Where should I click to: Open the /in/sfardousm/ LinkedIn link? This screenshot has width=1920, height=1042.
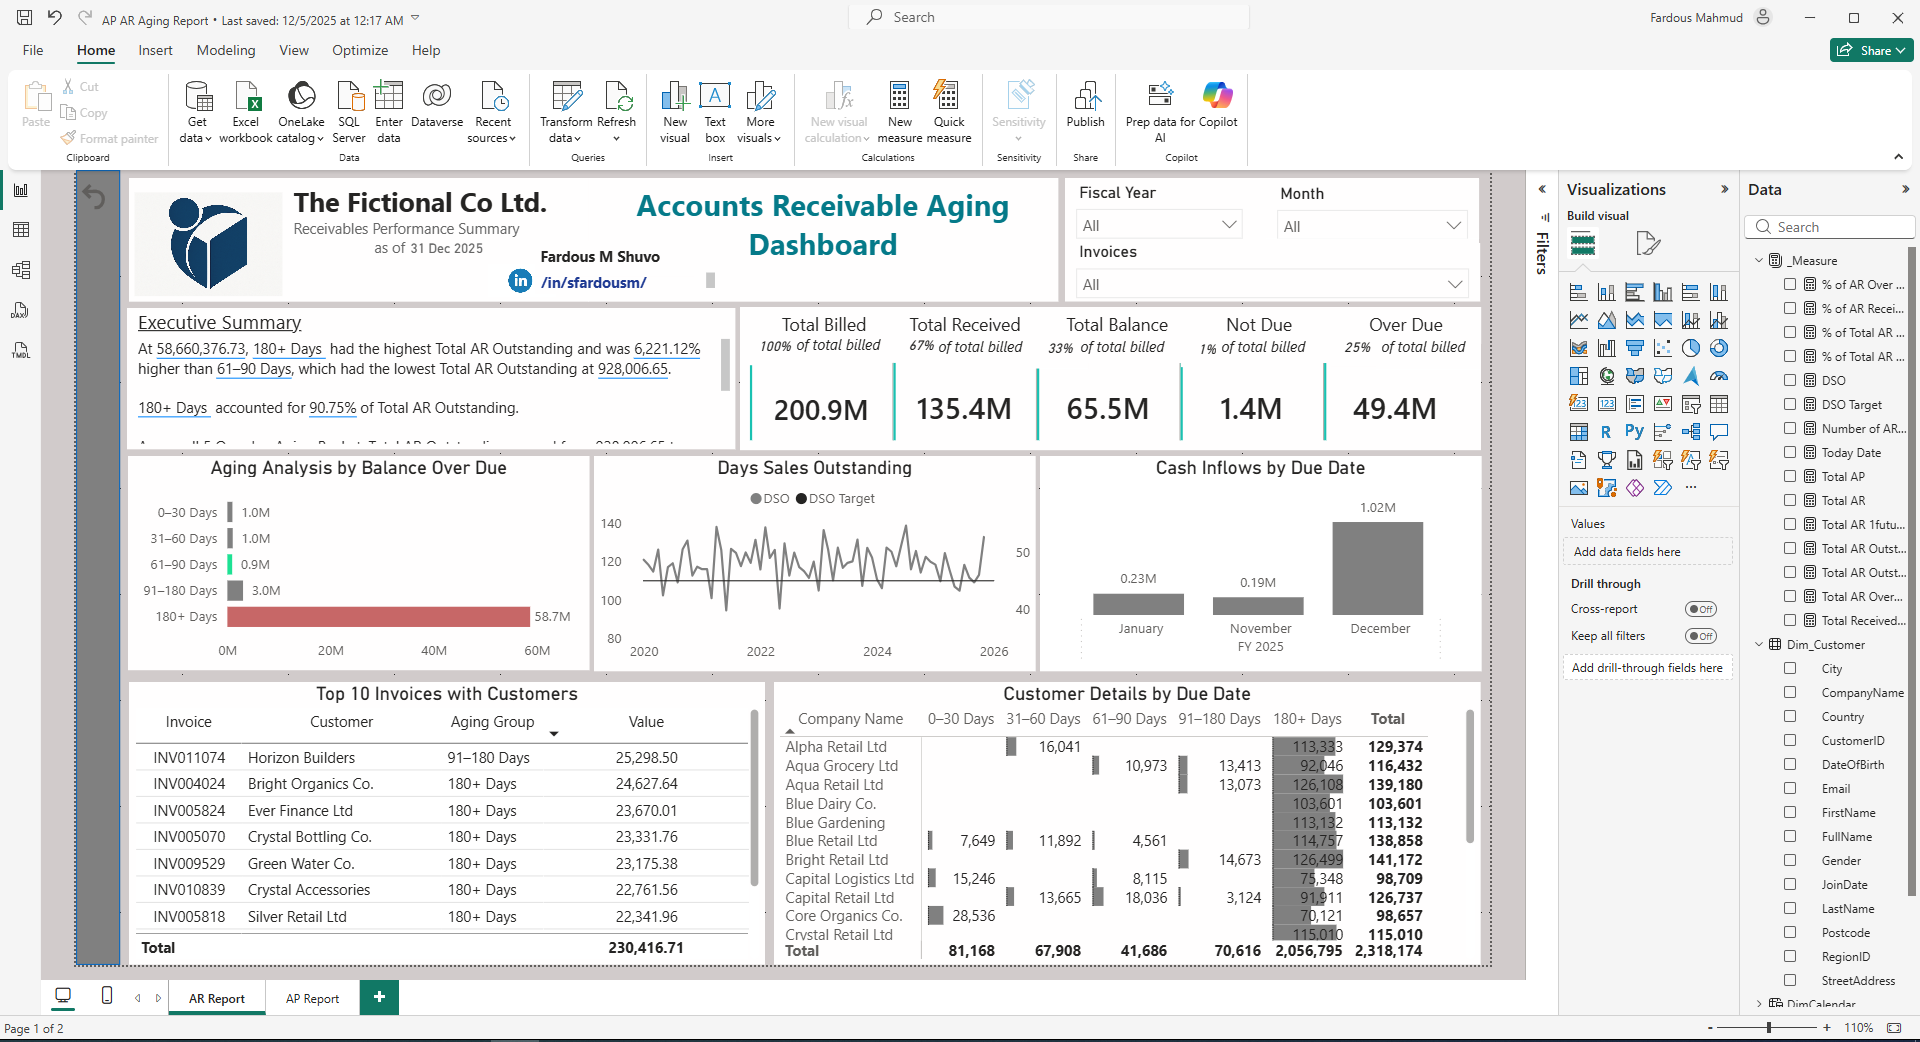point(593,283)
